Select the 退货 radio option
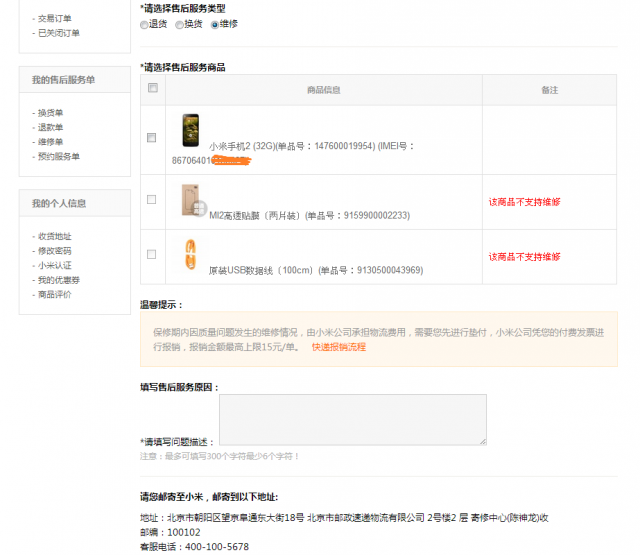 pyautogui.click(x=144, y=25)
